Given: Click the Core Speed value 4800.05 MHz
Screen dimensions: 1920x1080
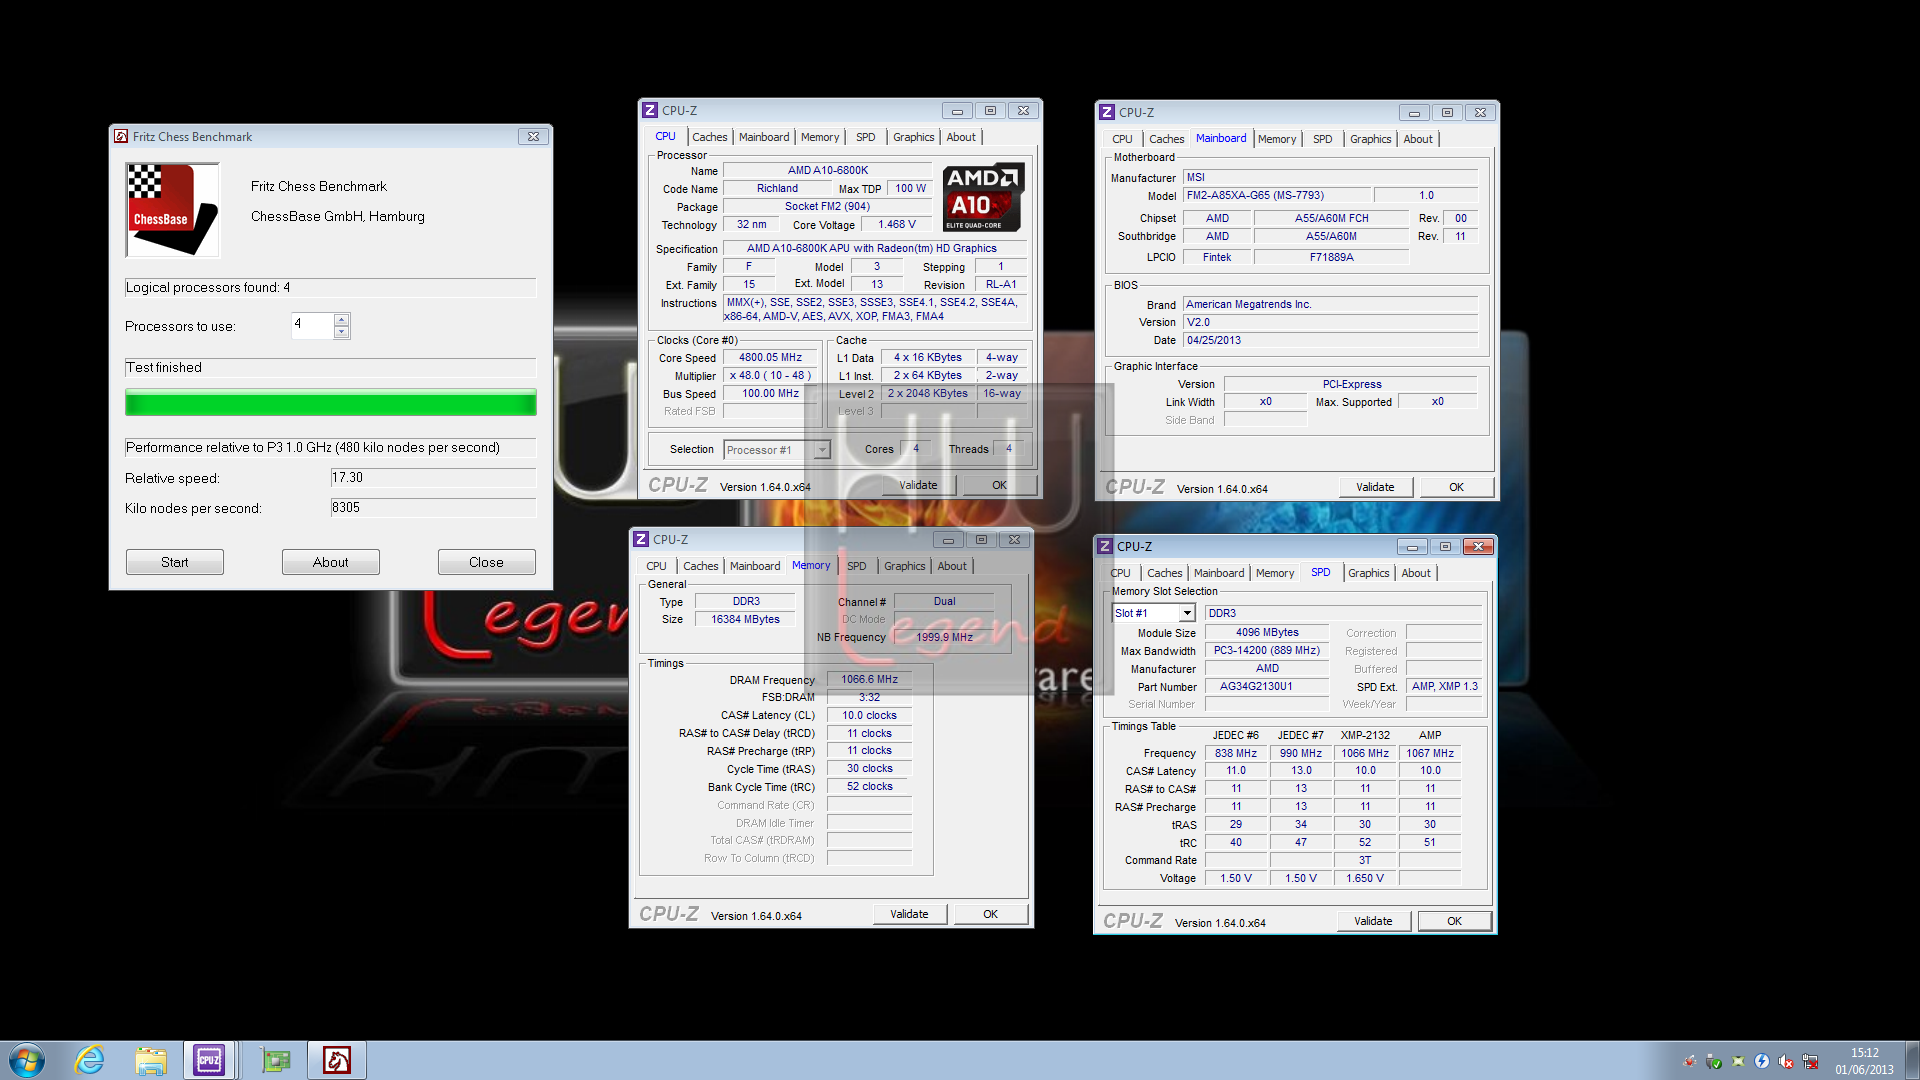Looking at the screenshot, I should tap(770, 358).
